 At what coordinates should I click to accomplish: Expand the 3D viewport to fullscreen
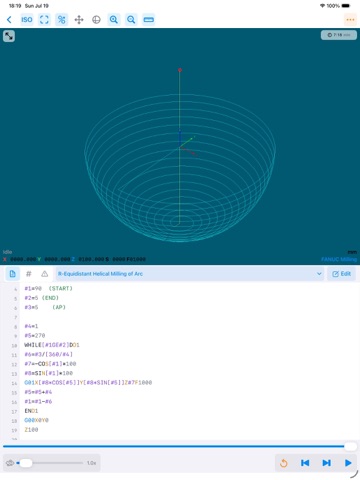click(9, 36)
